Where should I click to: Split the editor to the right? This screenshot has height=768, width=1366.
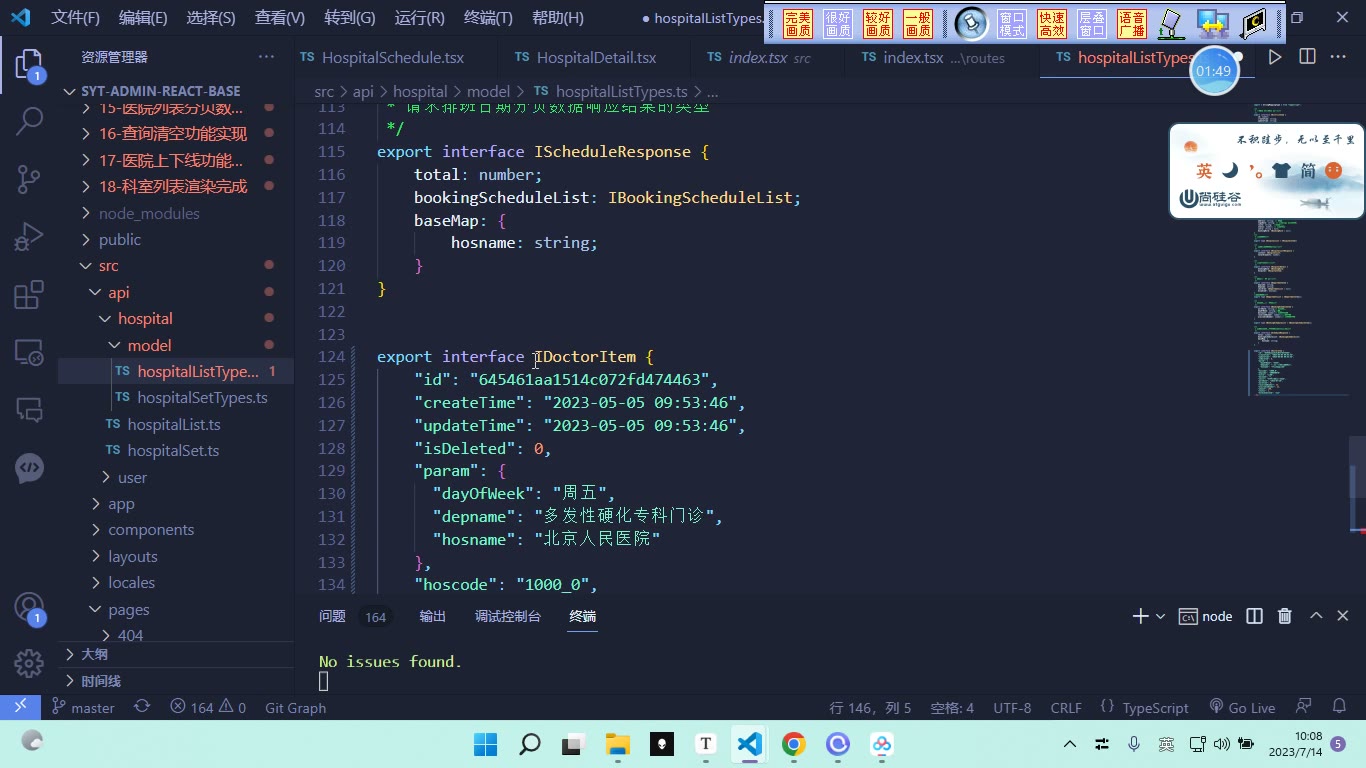1307,57
